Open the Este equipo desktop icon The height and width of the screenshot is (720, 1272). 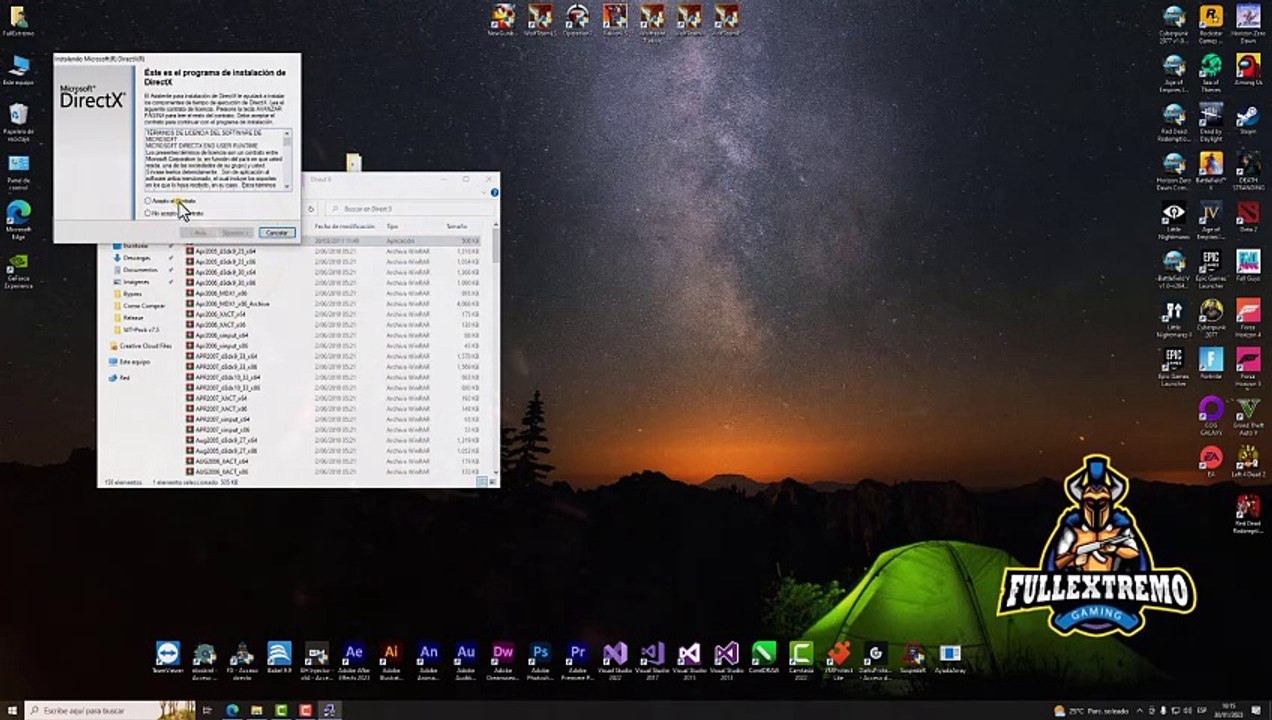[x=18, y=71]
